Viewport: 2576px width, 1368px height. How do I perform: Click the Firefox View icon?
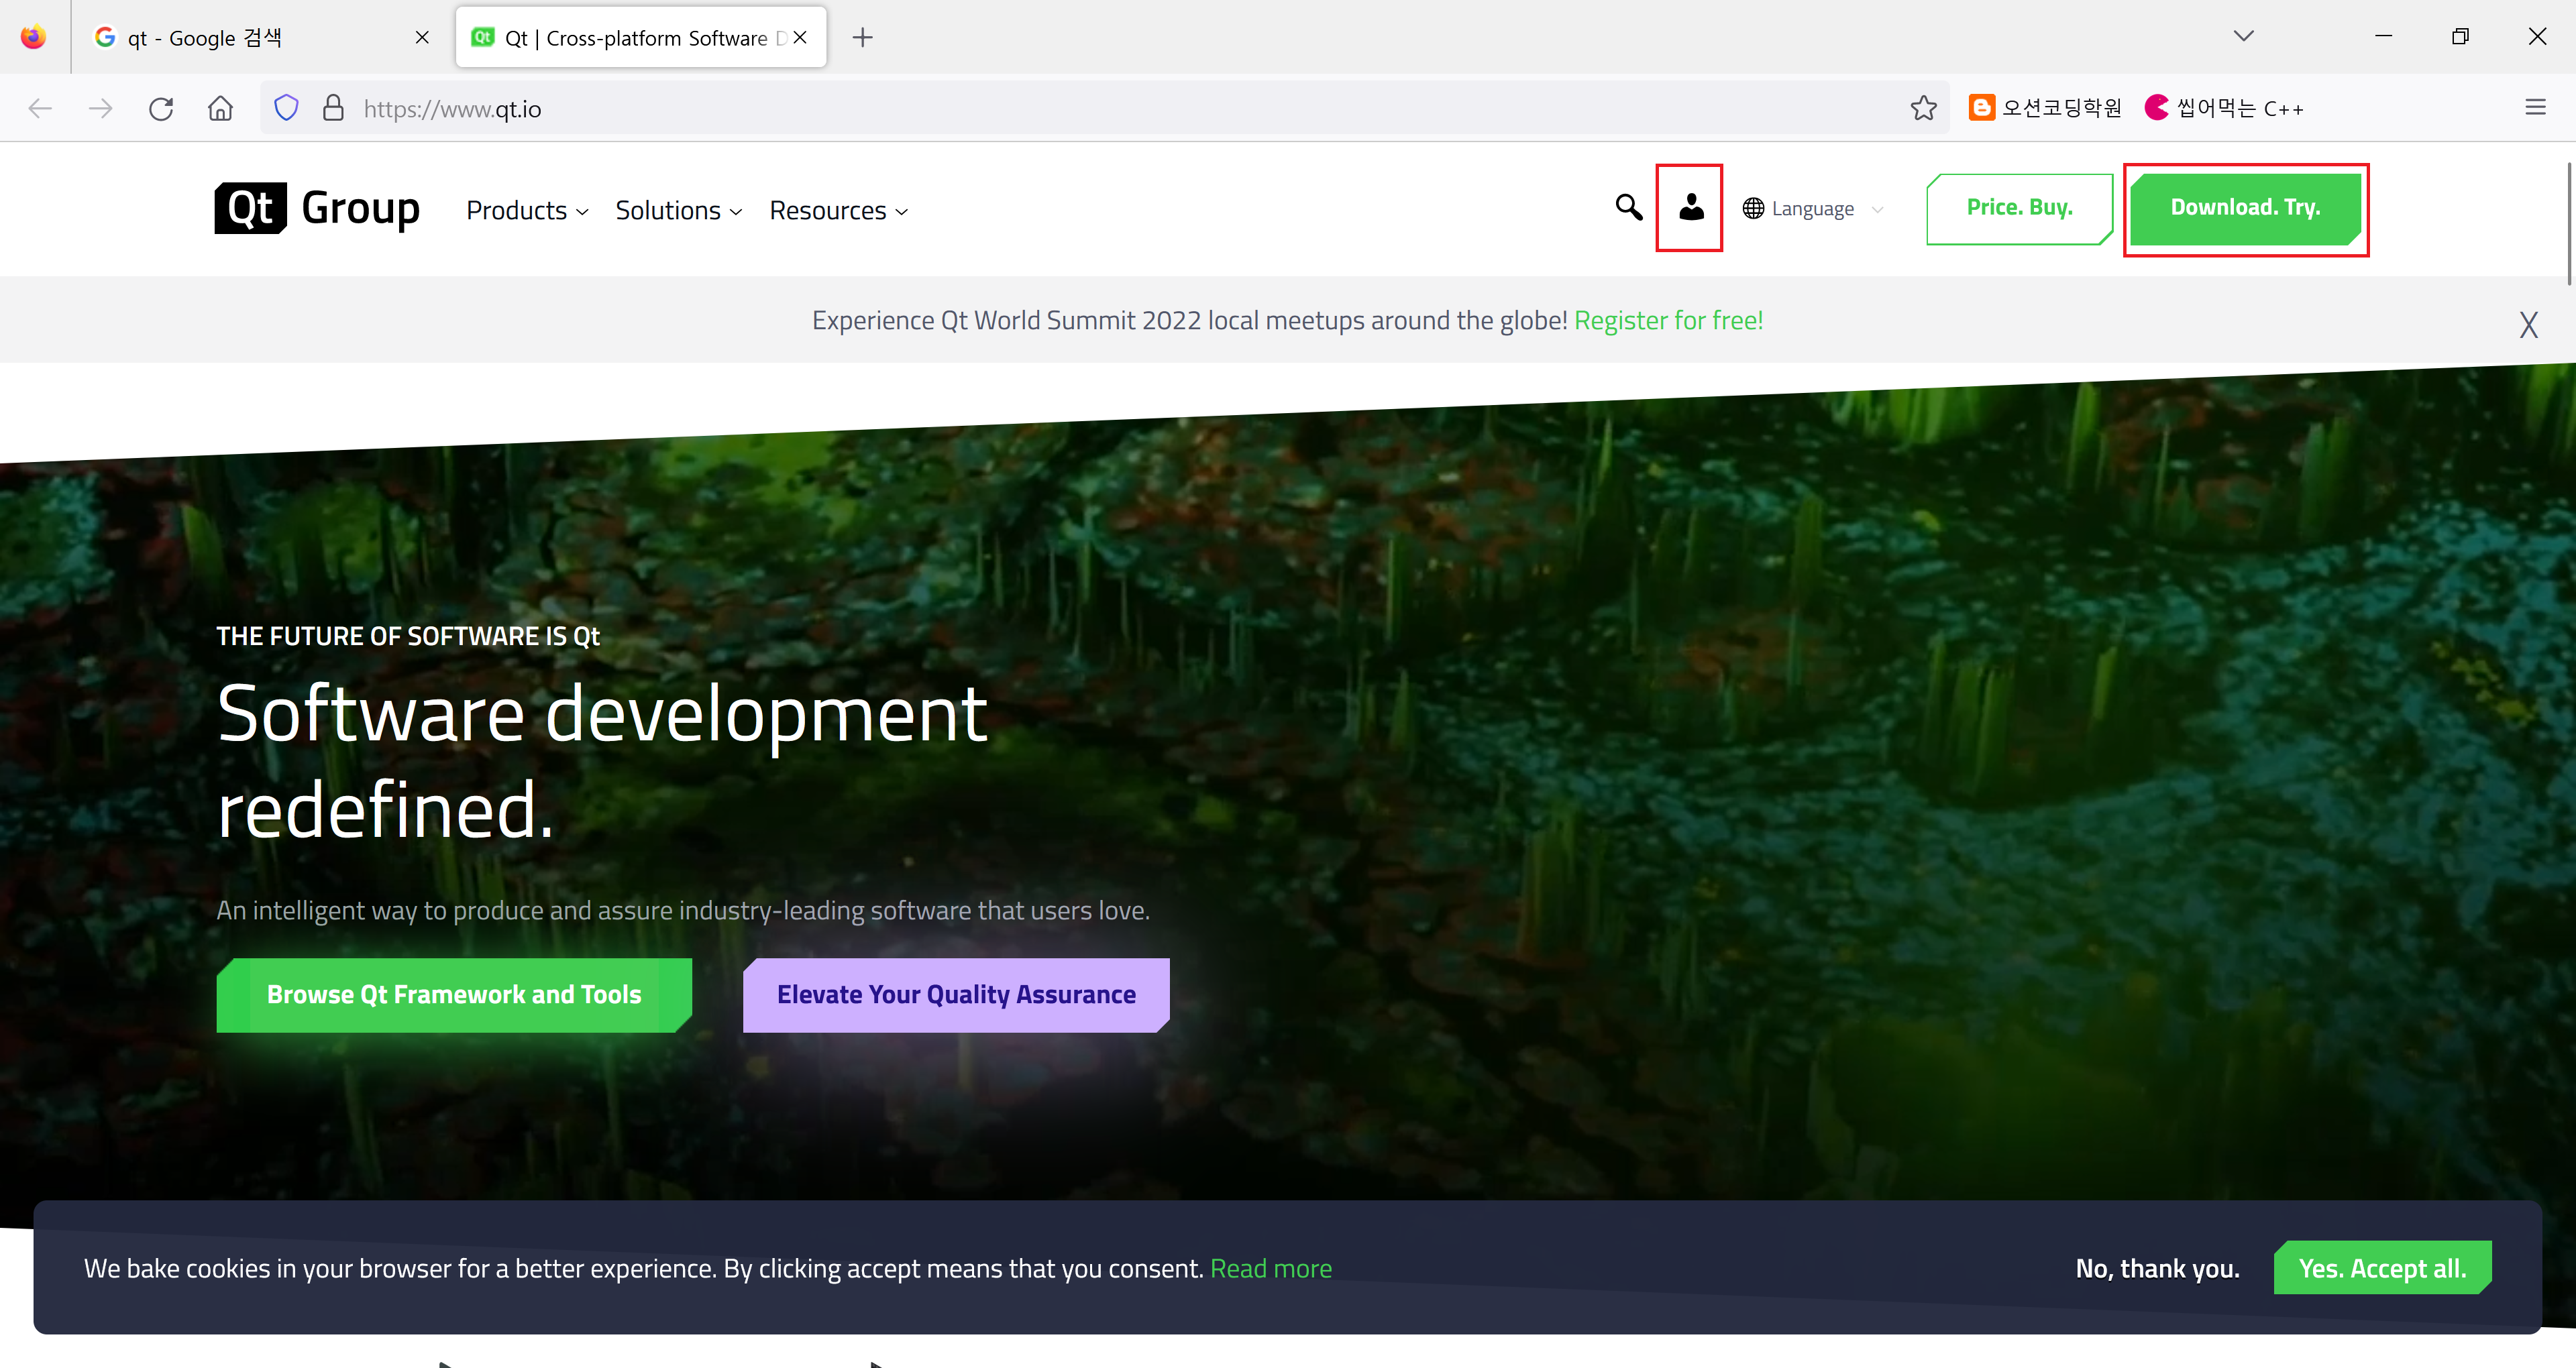point(34,37)
